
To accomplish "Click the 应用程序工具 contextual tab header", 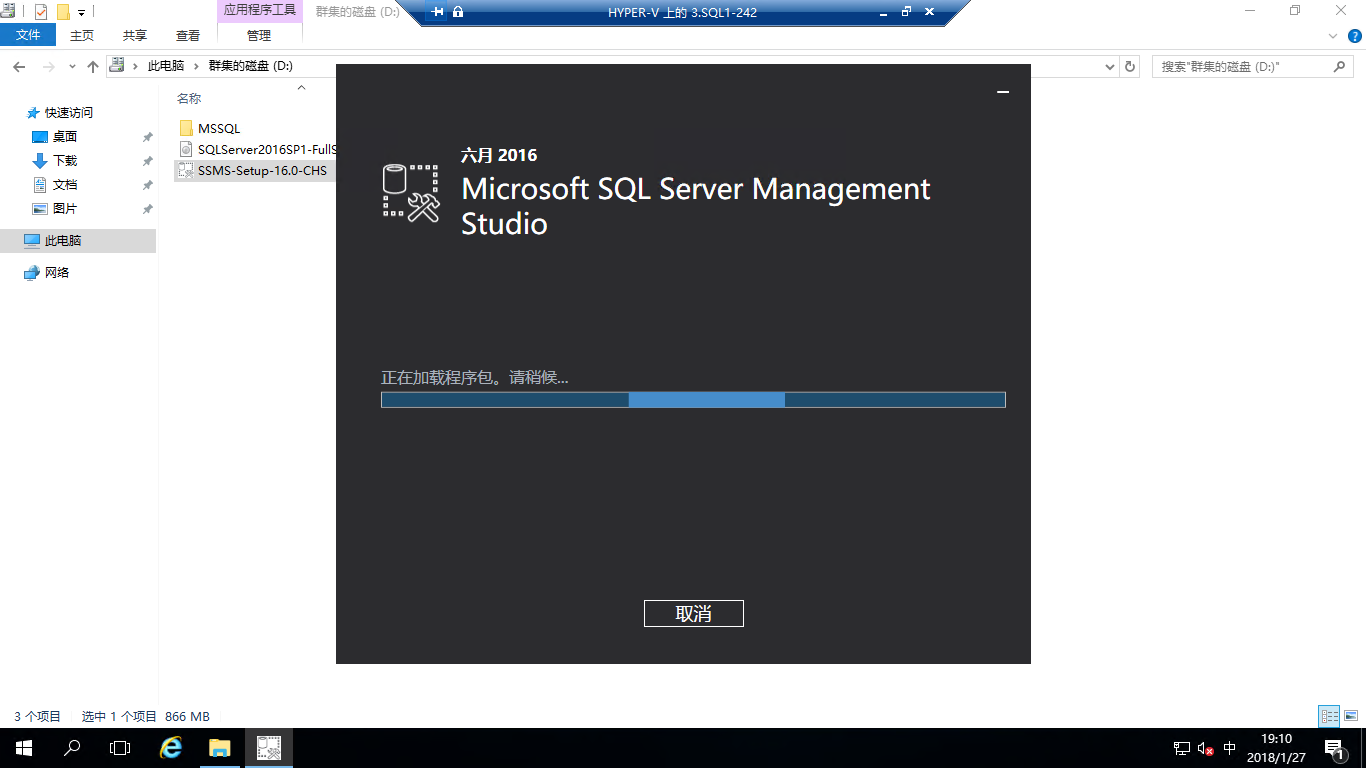I will coord(259,10).
